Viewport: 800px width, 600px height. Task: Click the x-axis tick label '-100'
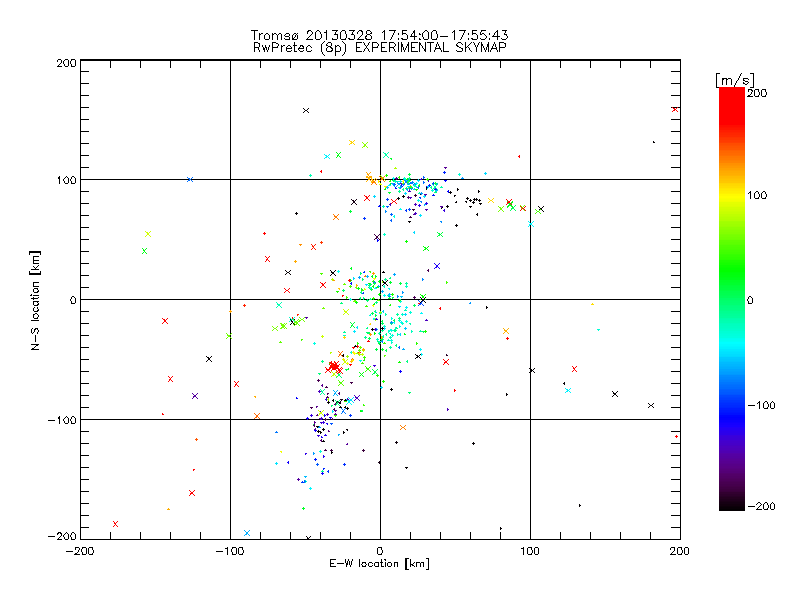pos(230,551)
